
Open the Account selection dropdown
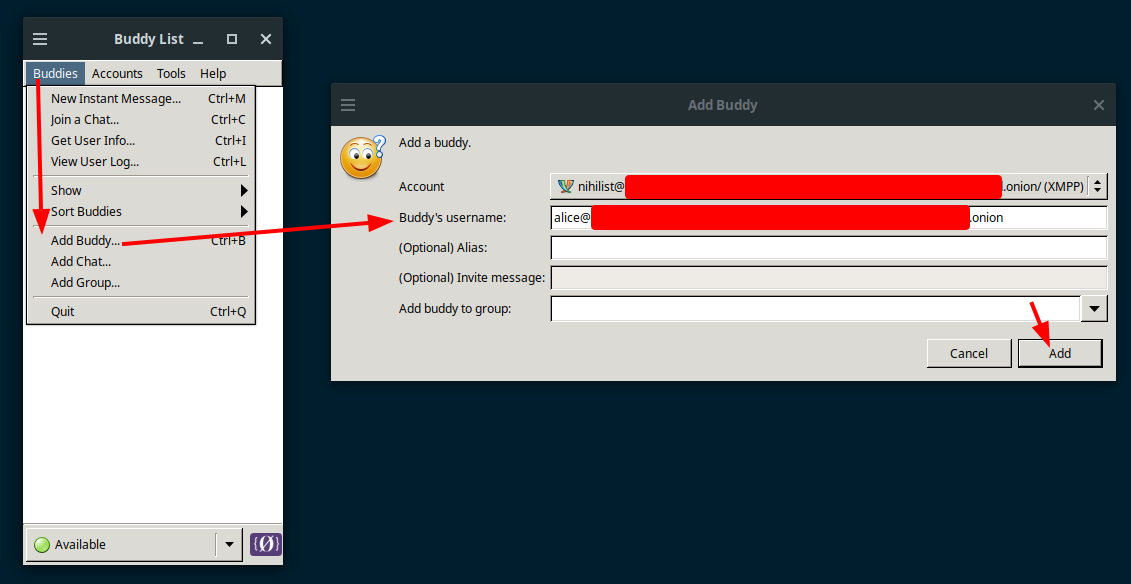point(828,186)
